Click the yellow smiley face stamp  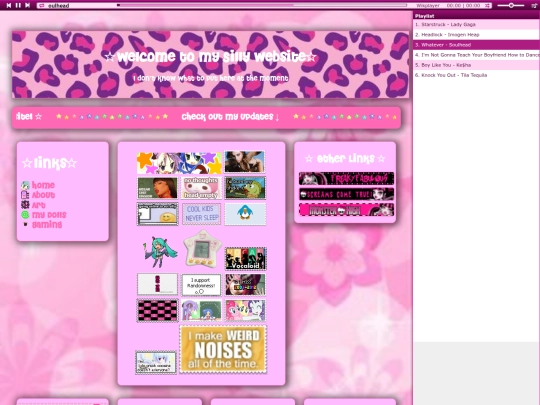157,214
